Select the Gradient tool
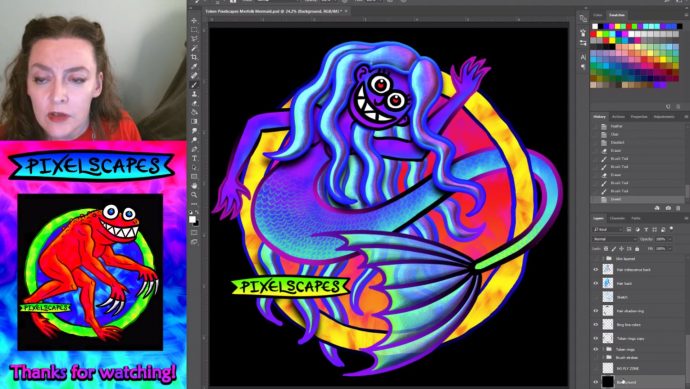Image resolution: width=690 pixels, height=389 pixels. coord(194,121)
